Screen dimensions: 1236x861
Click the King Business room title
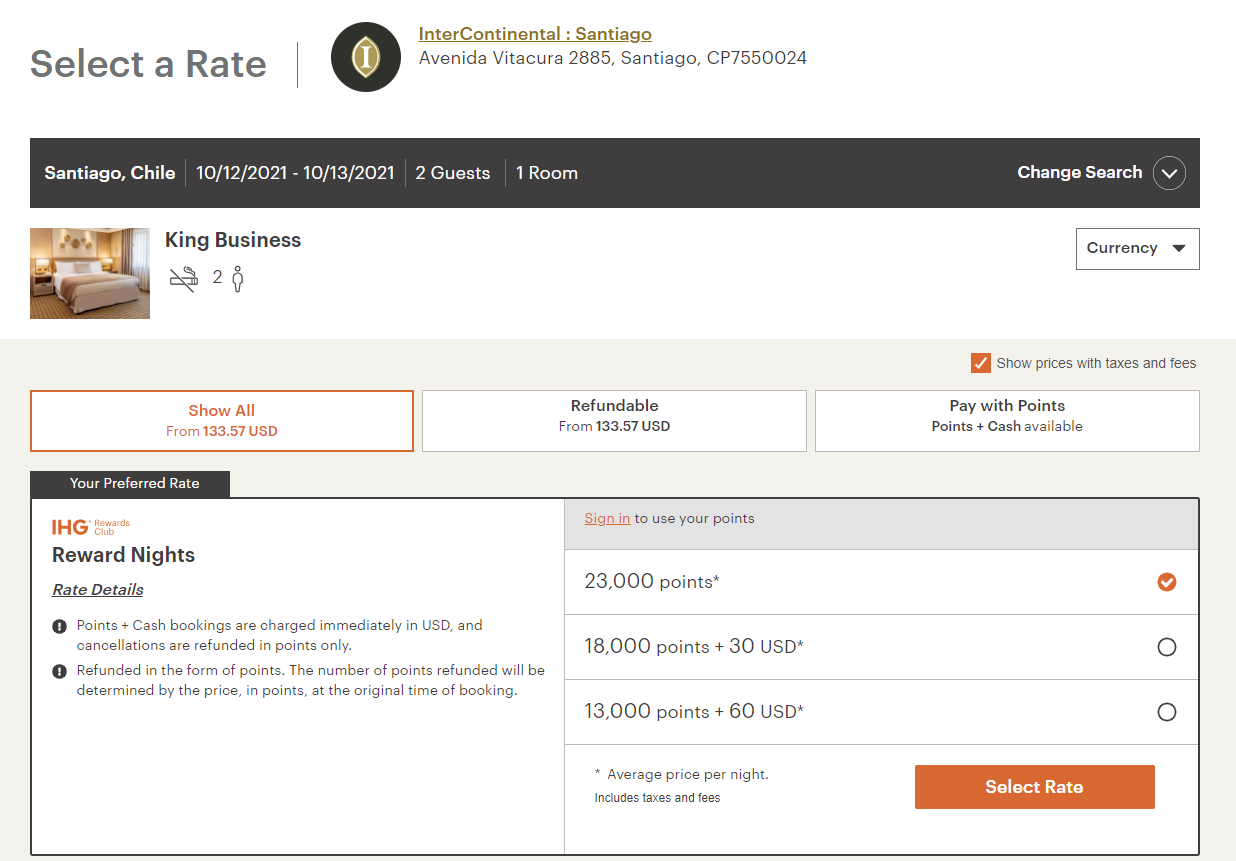(233, 240)
